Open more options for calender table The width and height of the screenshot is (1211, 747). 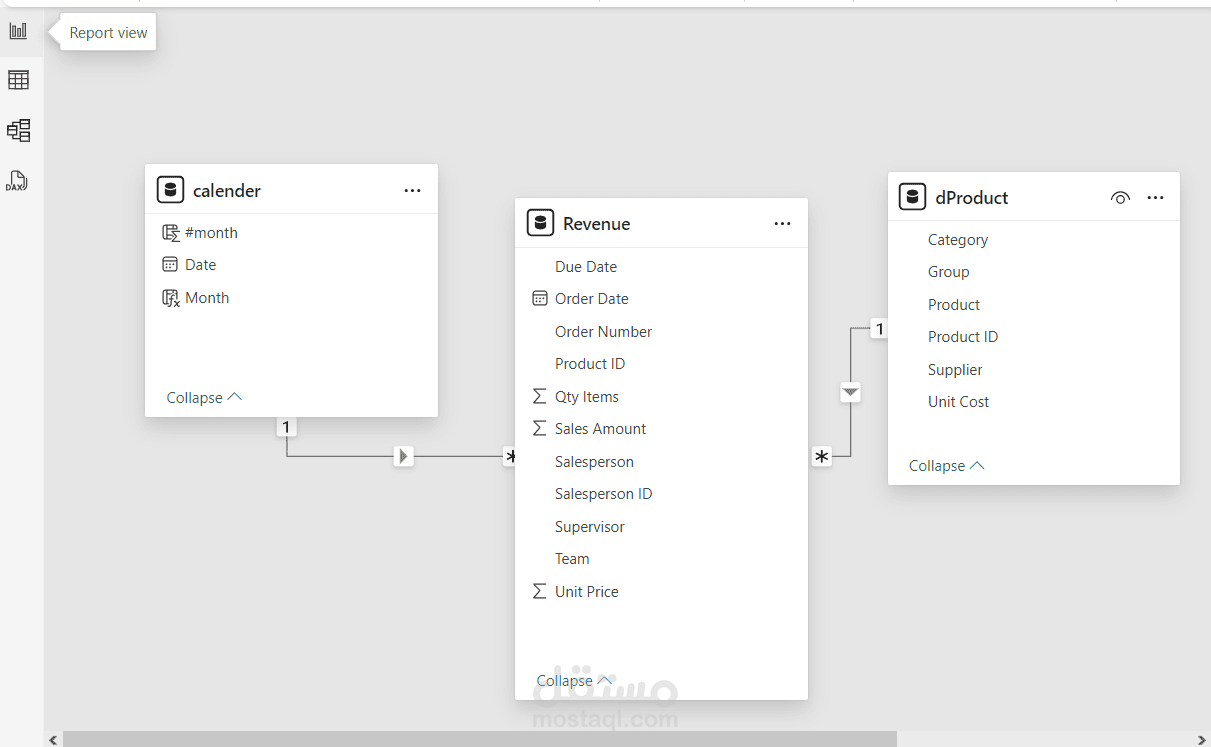point(412,190)
